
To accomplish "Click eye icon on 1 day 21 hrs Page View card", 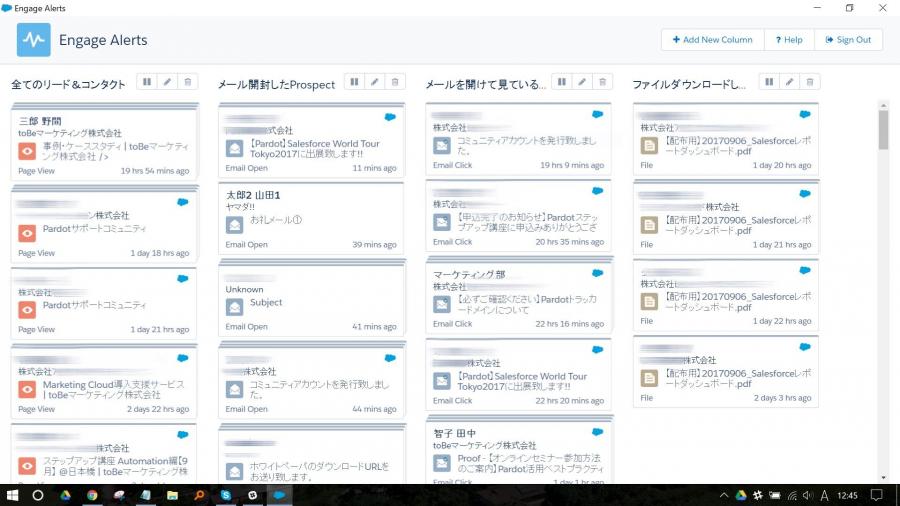I will pyautogui.click(x=27, y=310).
